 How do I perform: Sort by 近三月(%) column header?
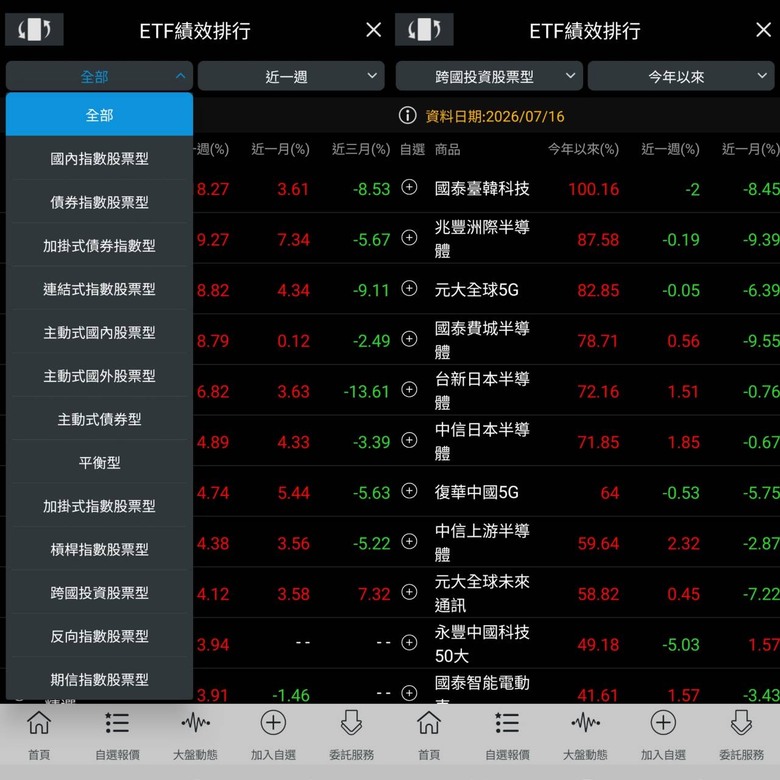(x=361, y=149)
